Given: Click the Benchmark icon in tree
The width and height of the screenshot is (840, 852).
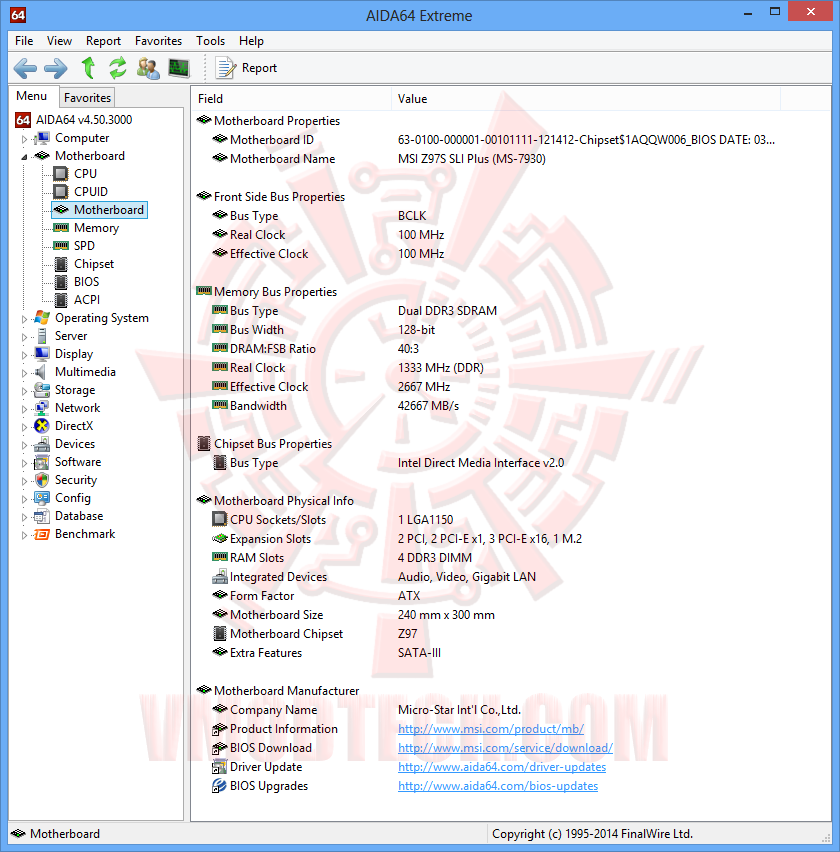Looking at the screenshot, I should click(42, 534).
